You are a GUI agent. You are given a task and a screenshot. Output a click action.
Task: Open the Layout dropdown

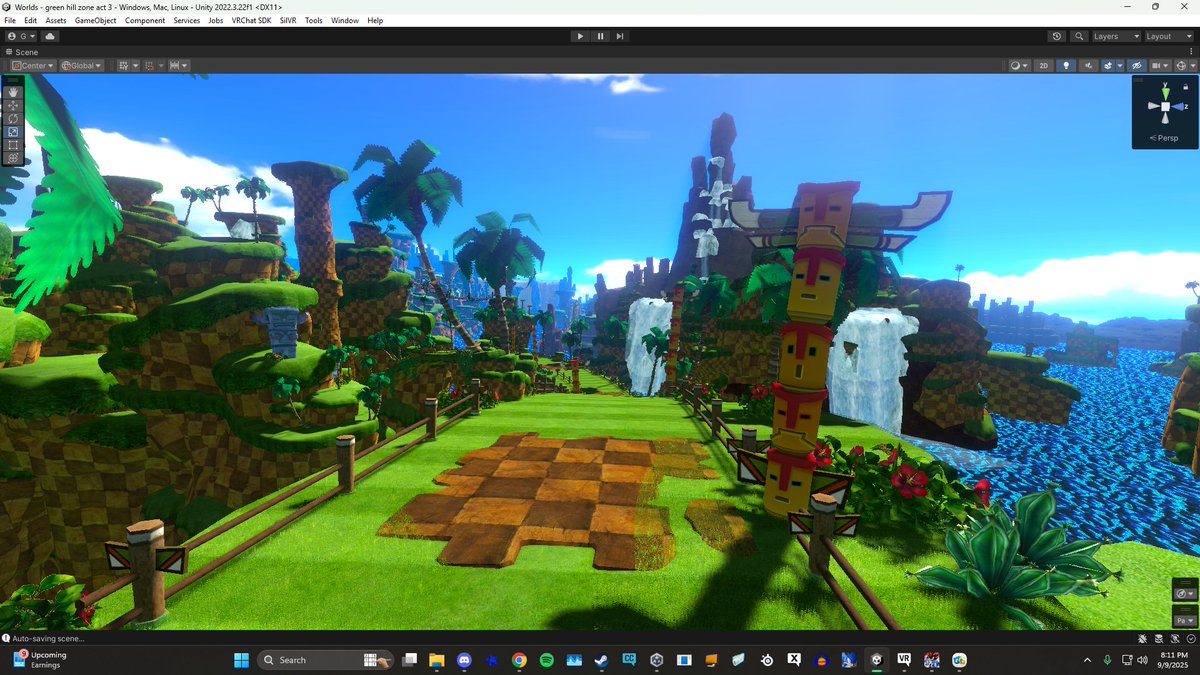[x=1168, y=36]
